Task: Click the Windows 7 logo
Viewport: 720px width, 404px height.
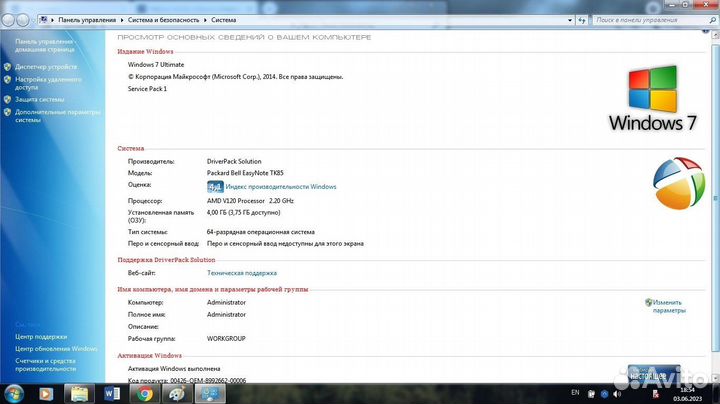Action: [x=652, y=98]
